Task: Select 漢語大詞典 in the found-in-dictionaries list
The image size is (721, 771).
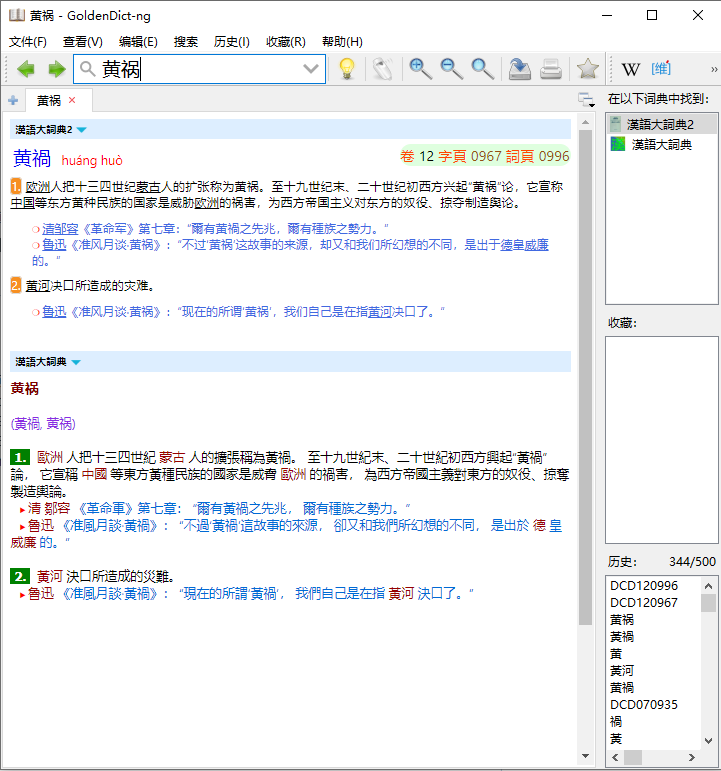Action: [x=659, y=145]
